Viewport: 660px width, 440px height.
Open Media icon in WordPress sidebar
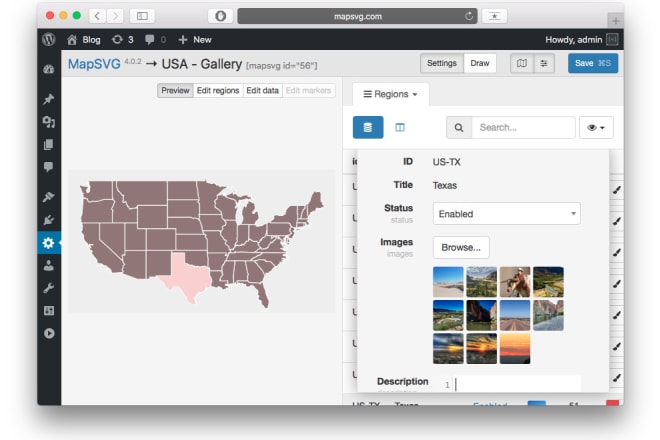49,122
